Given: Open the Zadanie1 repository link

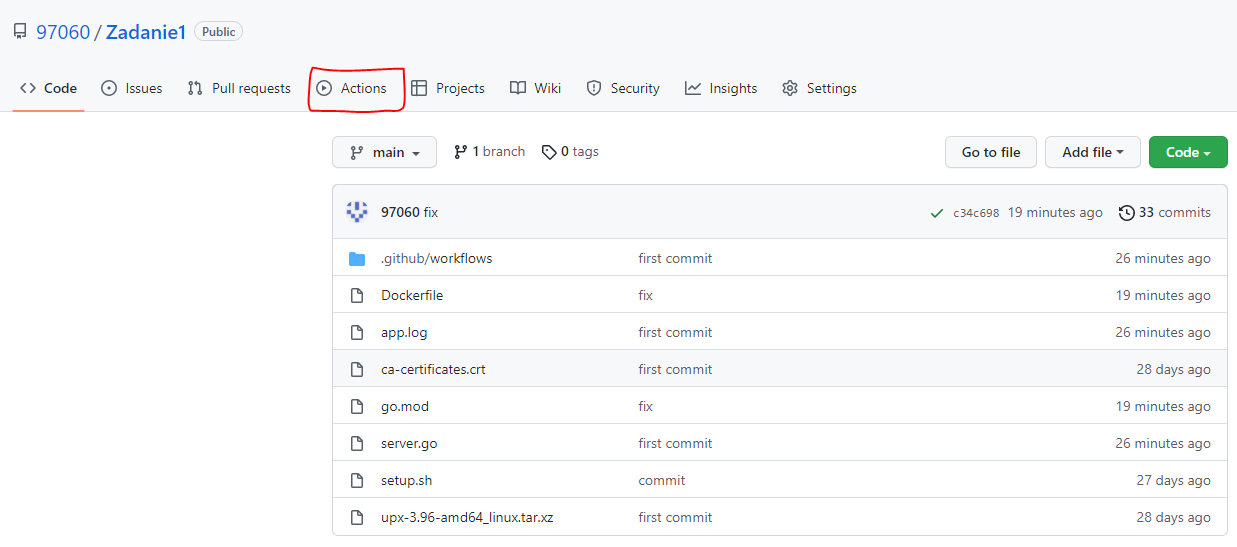Looking at the screenshot, I should point(146,32).
